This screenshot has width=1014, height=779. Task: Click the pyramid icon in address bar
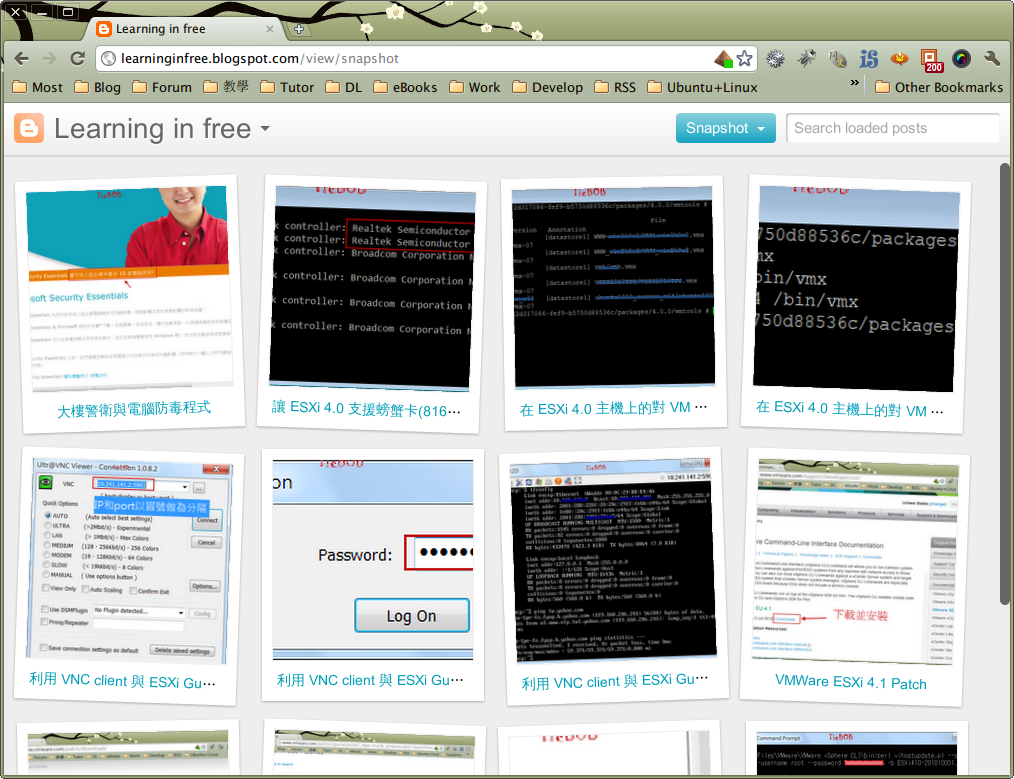pyautogui.click(x=724, y=59)
